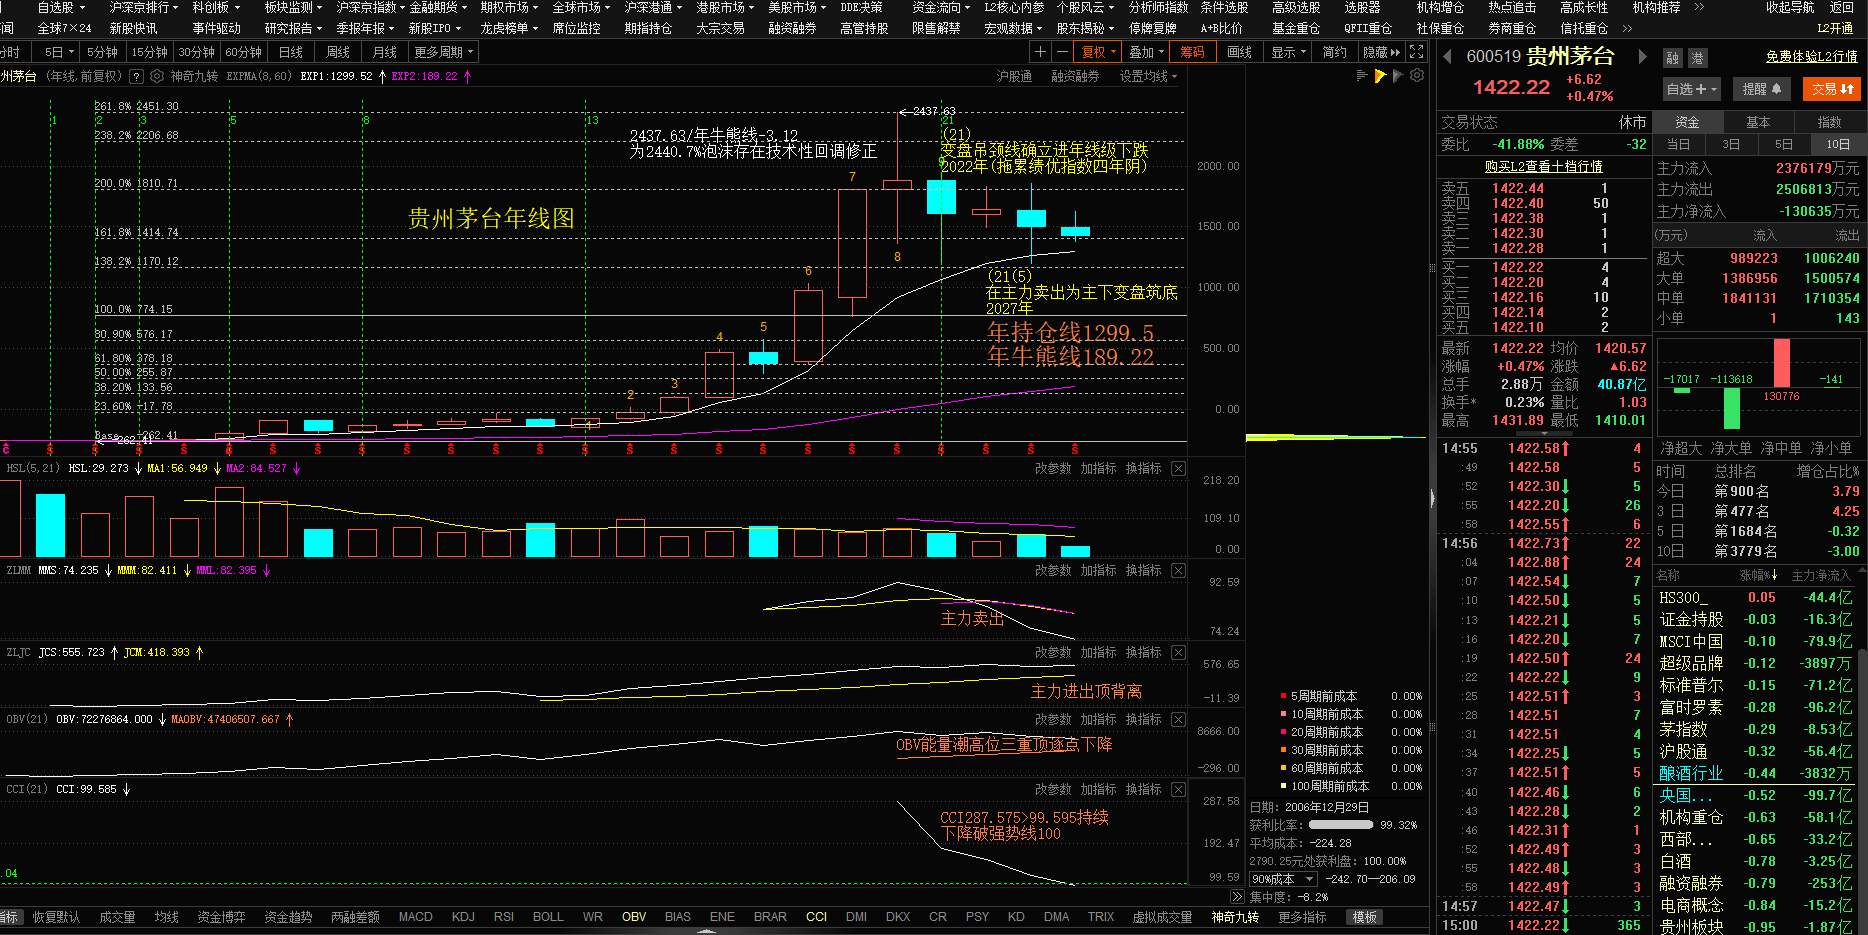
Task: Close the HSL indicator panel
Action: (x=1179, y=468)
